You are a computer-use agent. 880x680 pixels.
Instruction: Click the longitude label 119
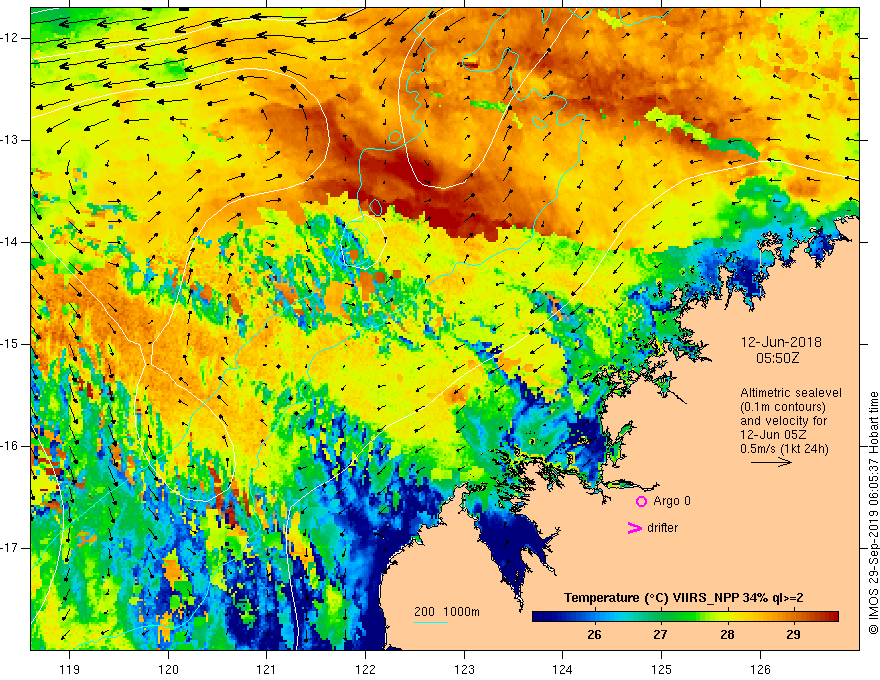pos(70,669)
